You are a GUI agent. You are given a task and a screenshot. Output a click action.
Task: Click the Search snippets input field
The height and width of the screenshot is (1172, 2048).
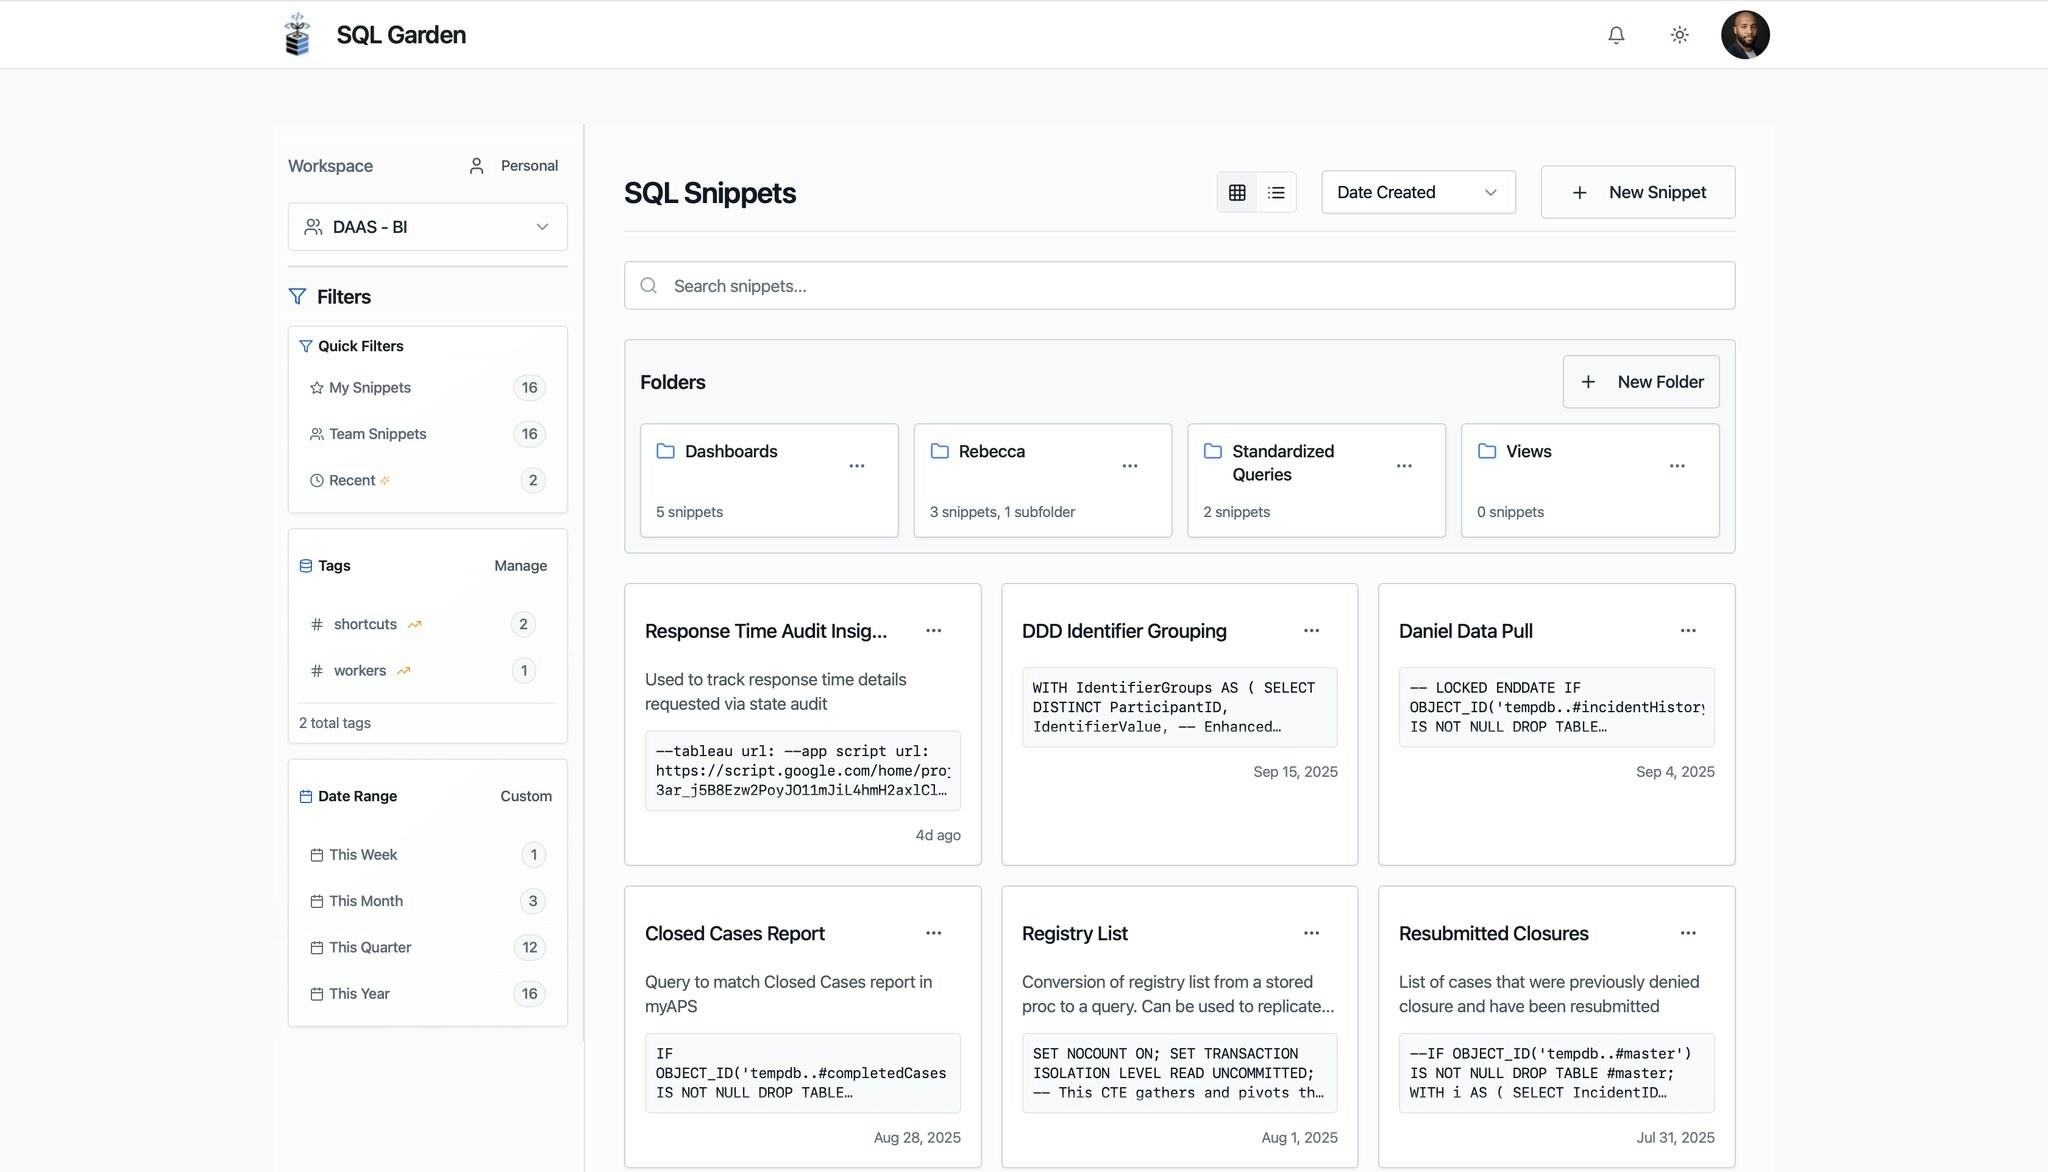tap(1180, 286)
